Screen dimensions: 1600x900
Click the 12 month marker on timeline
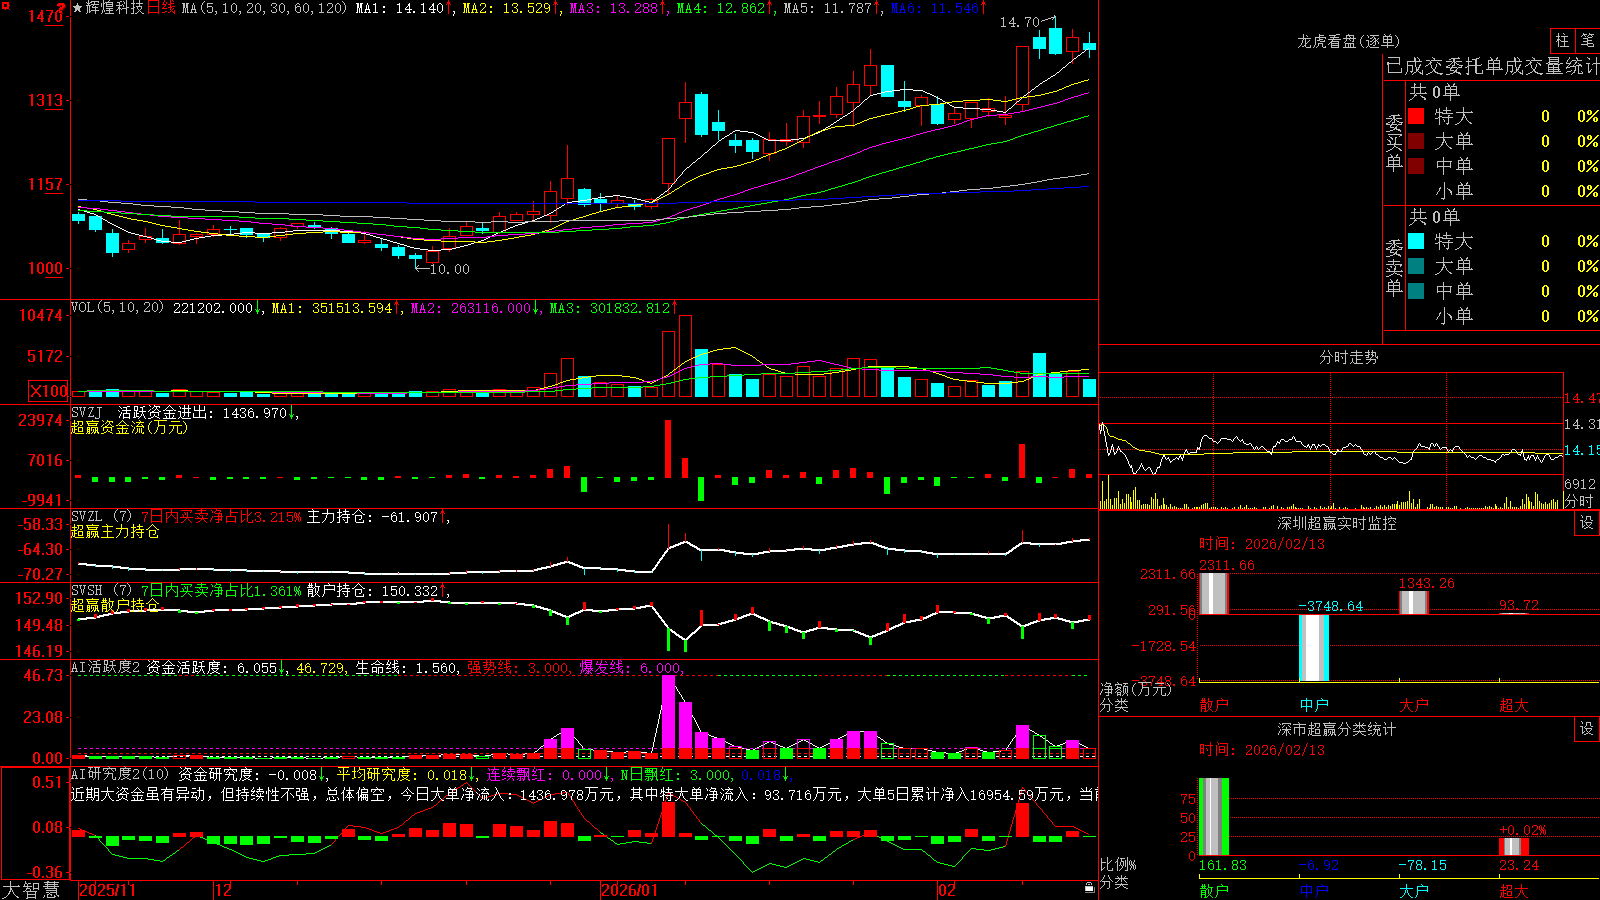[224, 890]
